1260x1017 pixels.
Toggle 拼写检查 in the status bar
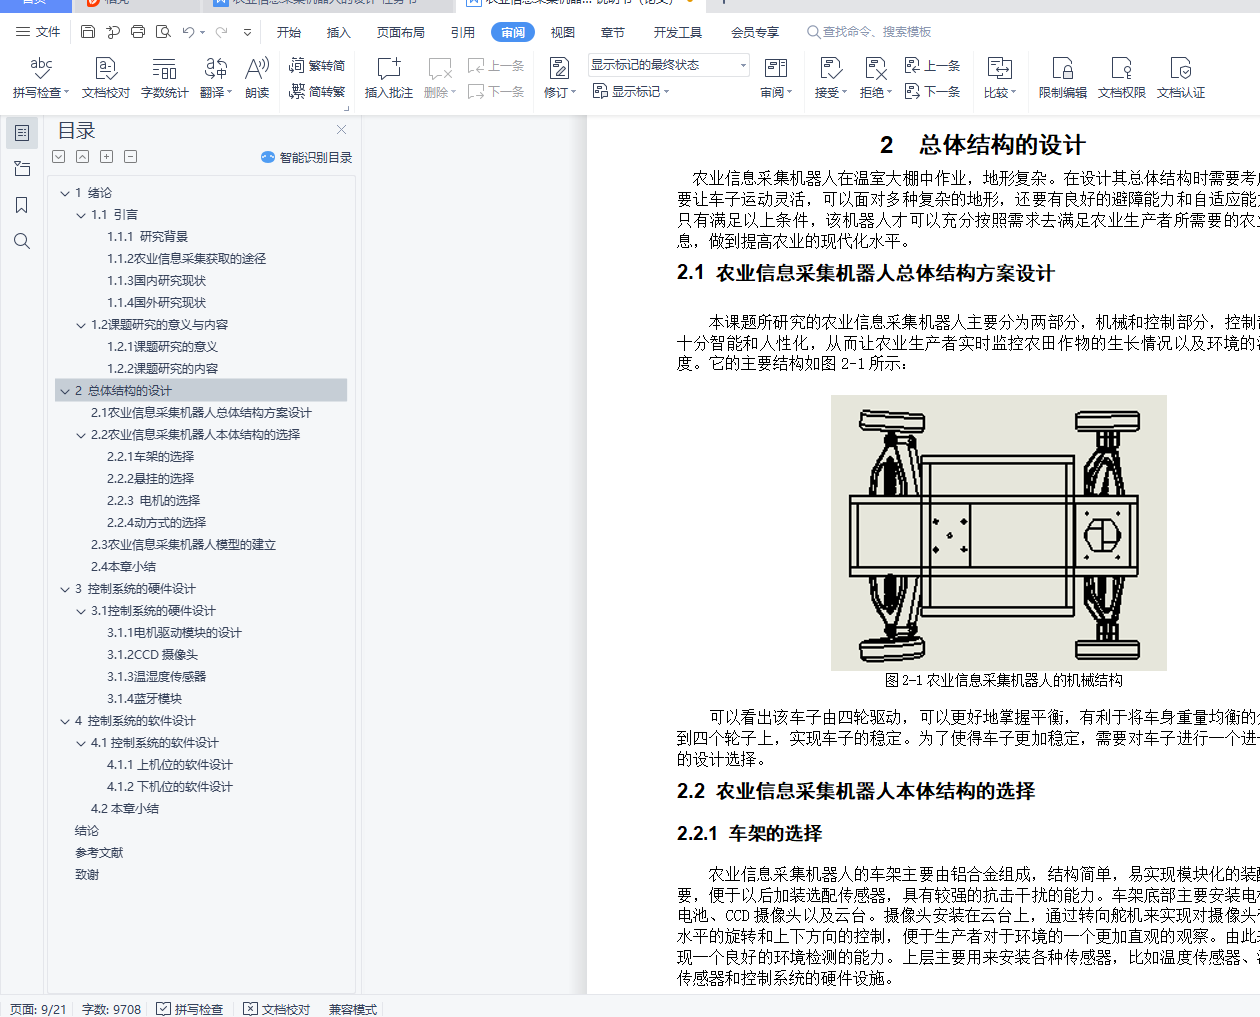click(190, 1009)
